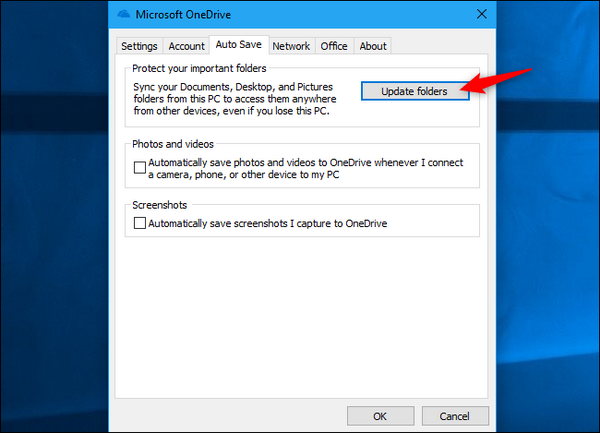The width and height of the screenshot is (600, 433).
Task: Click the OneDrive cloud icon in title bar
Action: pos(124,16)
